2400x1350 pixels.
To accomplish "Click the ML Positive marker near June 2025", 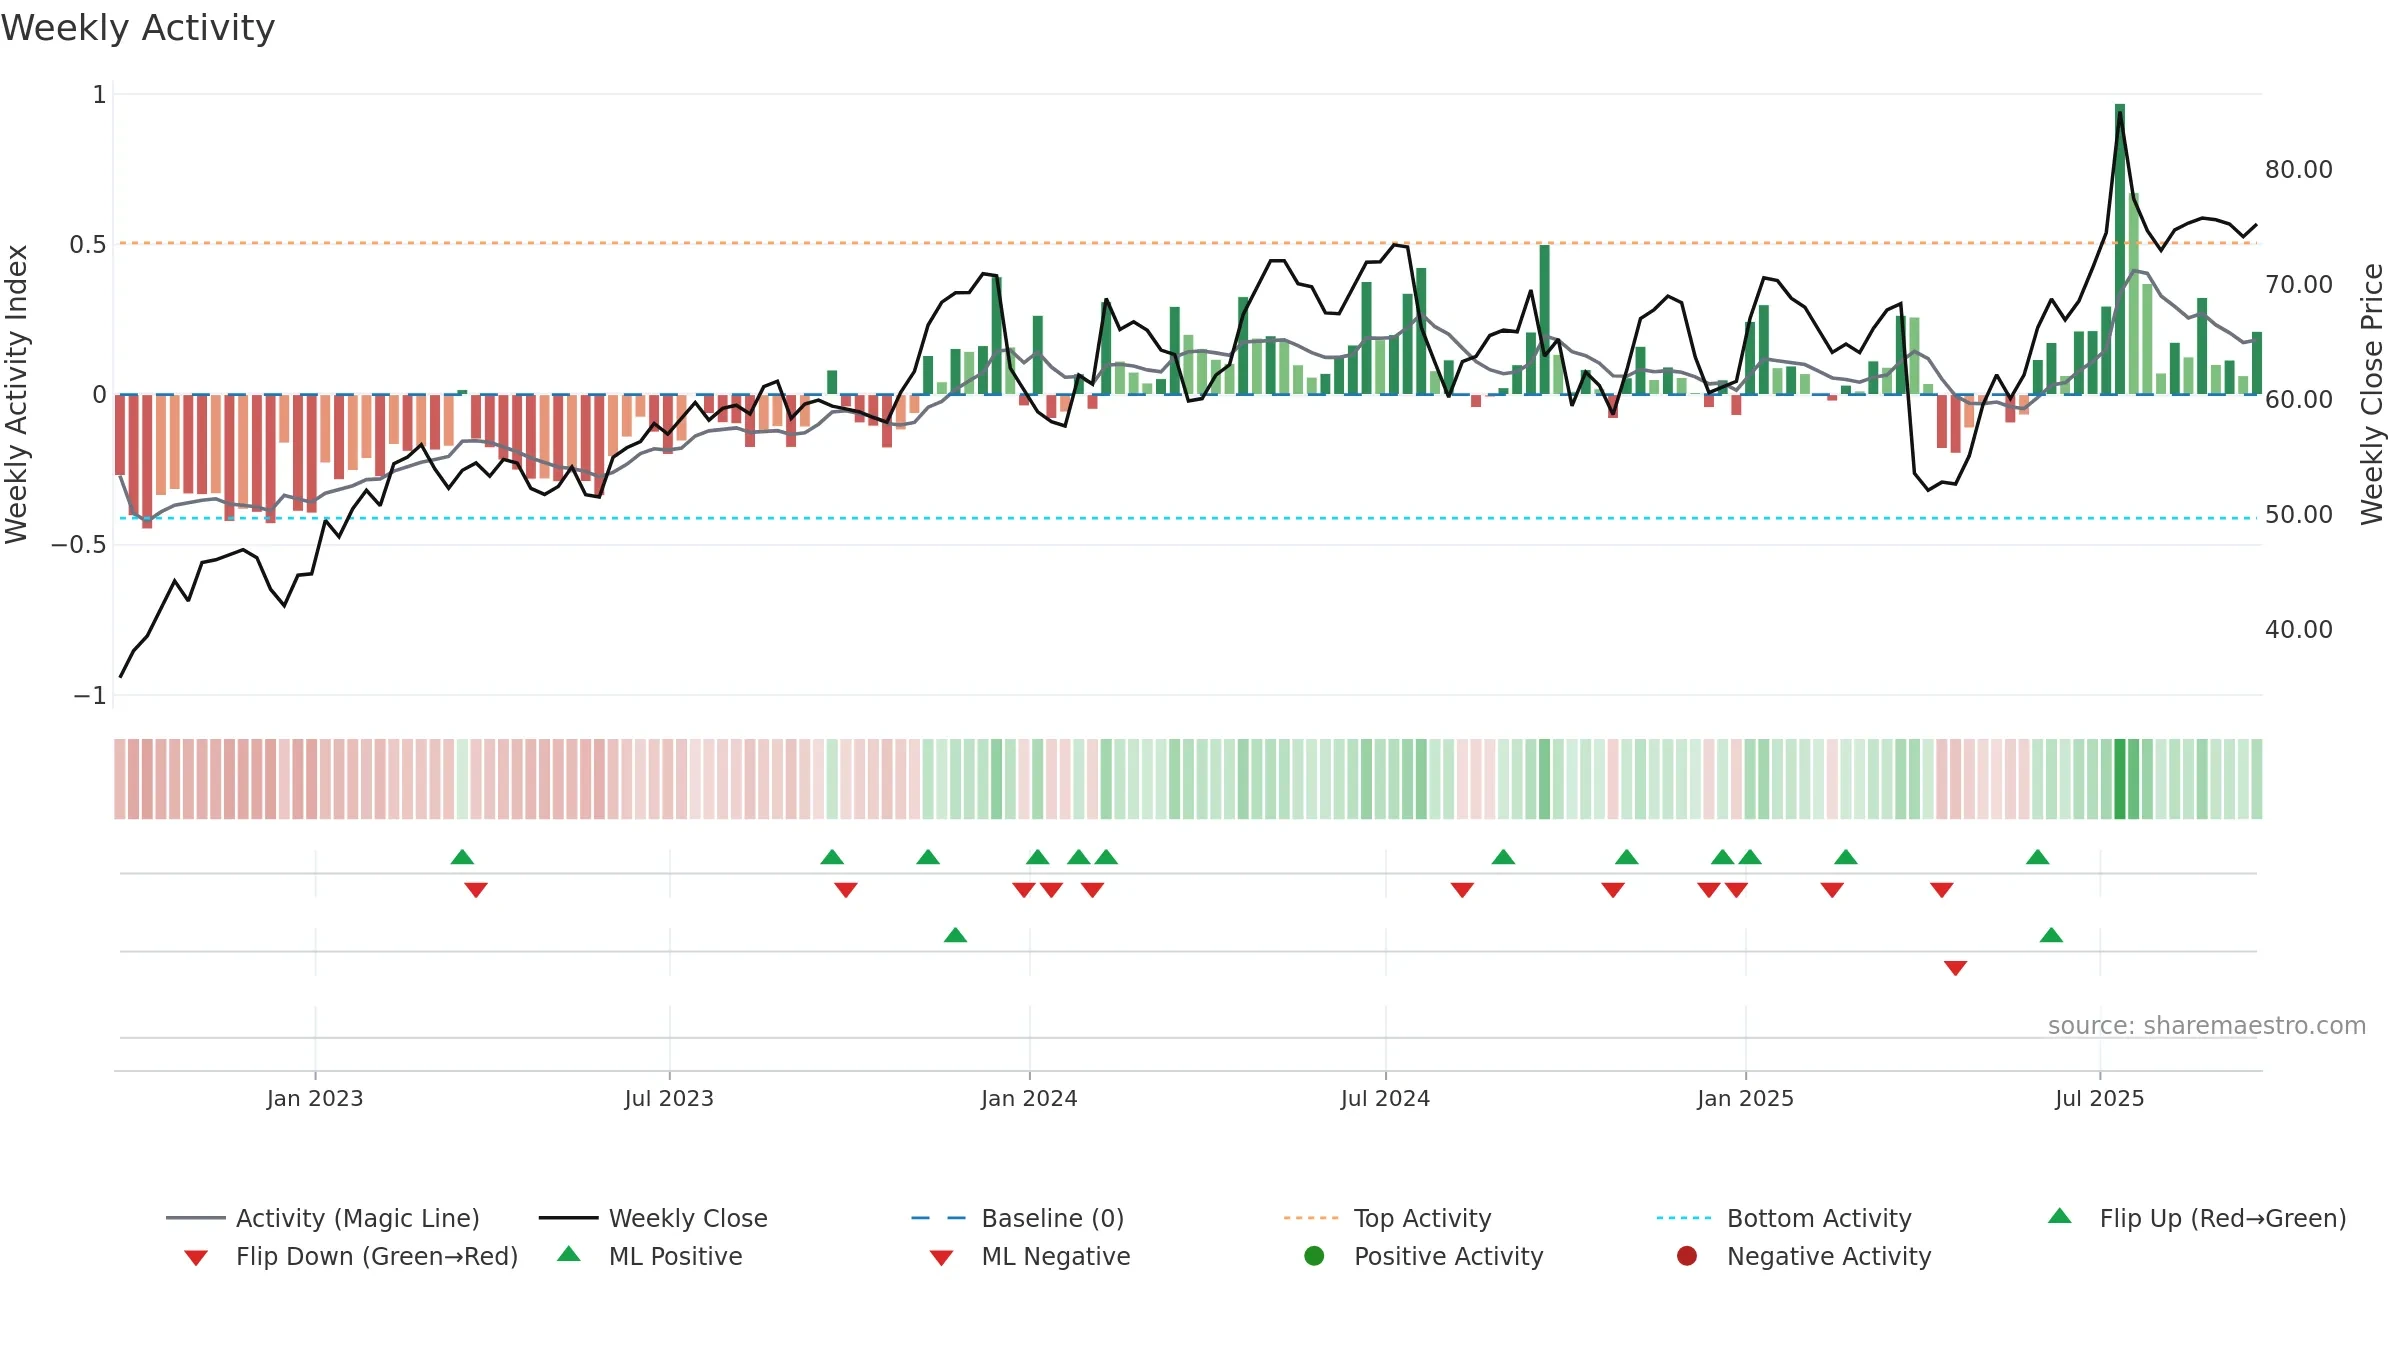I will [2051, 935].
